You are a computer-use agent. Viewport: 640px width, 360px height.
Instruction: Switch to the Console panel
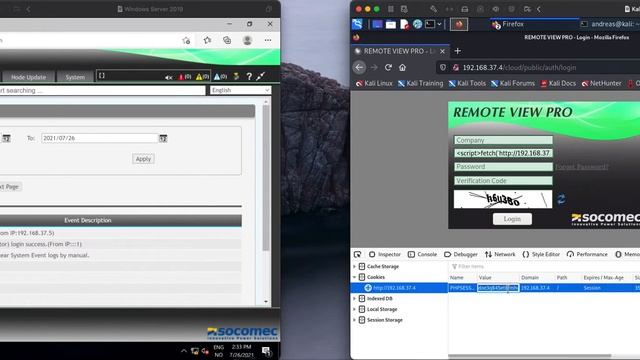422,254
